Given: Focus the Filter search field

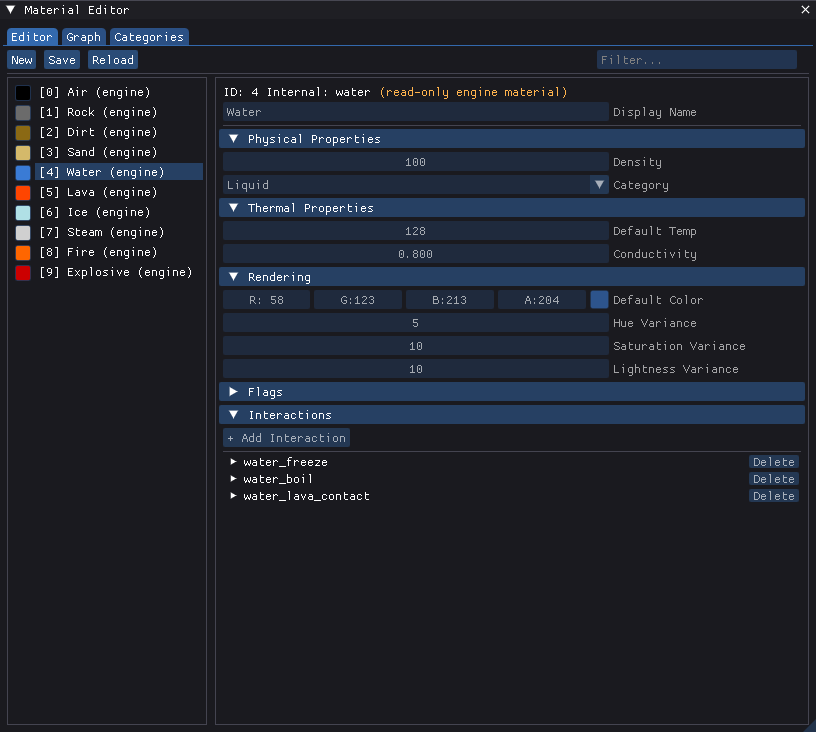Looking at the screenshot, I should tap(696, 60).
